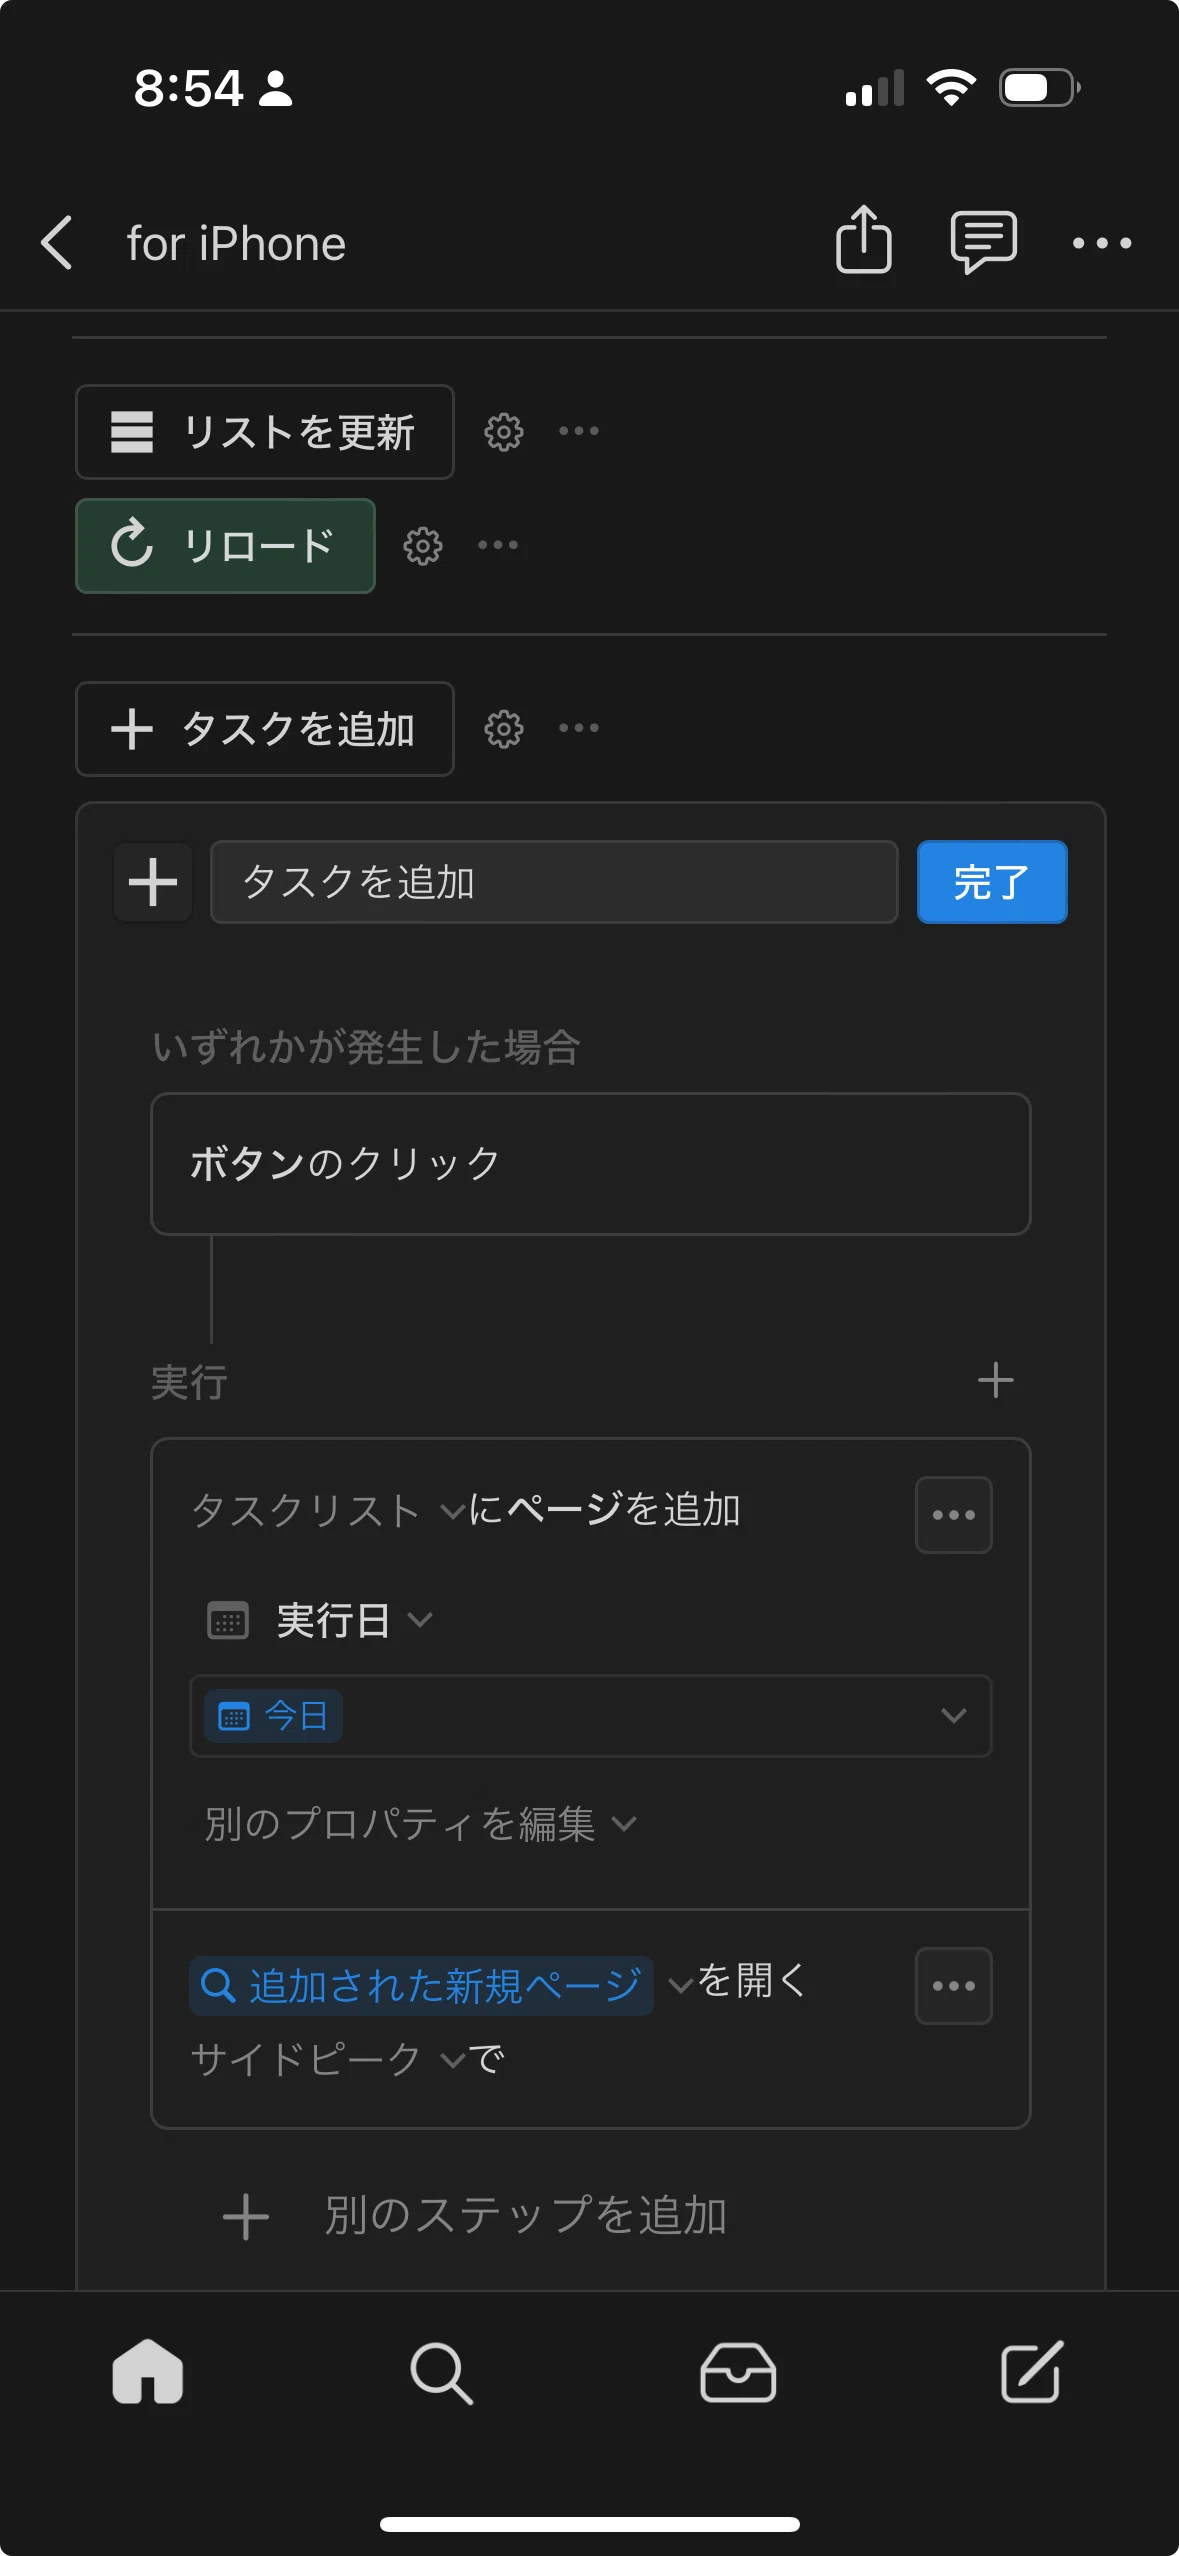Open the comments icon in header
Screen dimensions: 1179x2556
pyautogui.click(x=983, y=241)
